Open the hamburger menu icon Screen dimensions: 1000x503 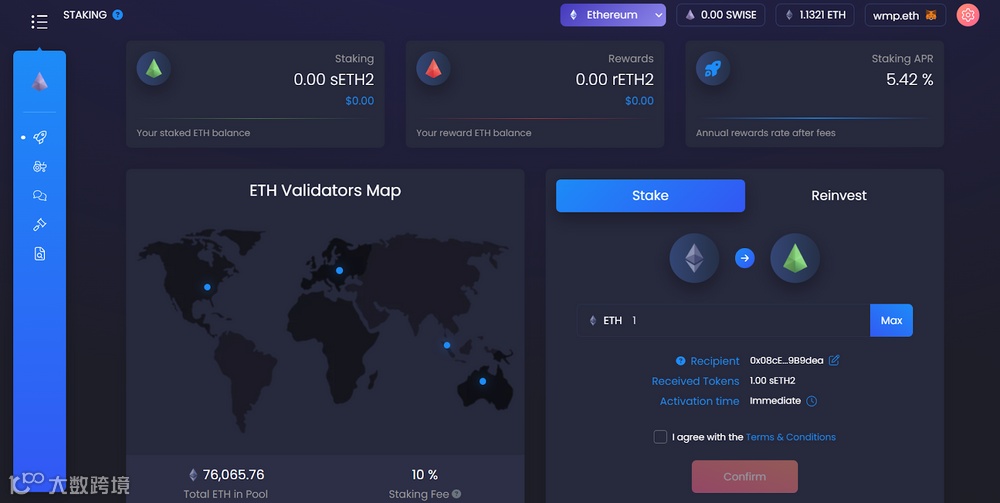(x=40, y=22)
